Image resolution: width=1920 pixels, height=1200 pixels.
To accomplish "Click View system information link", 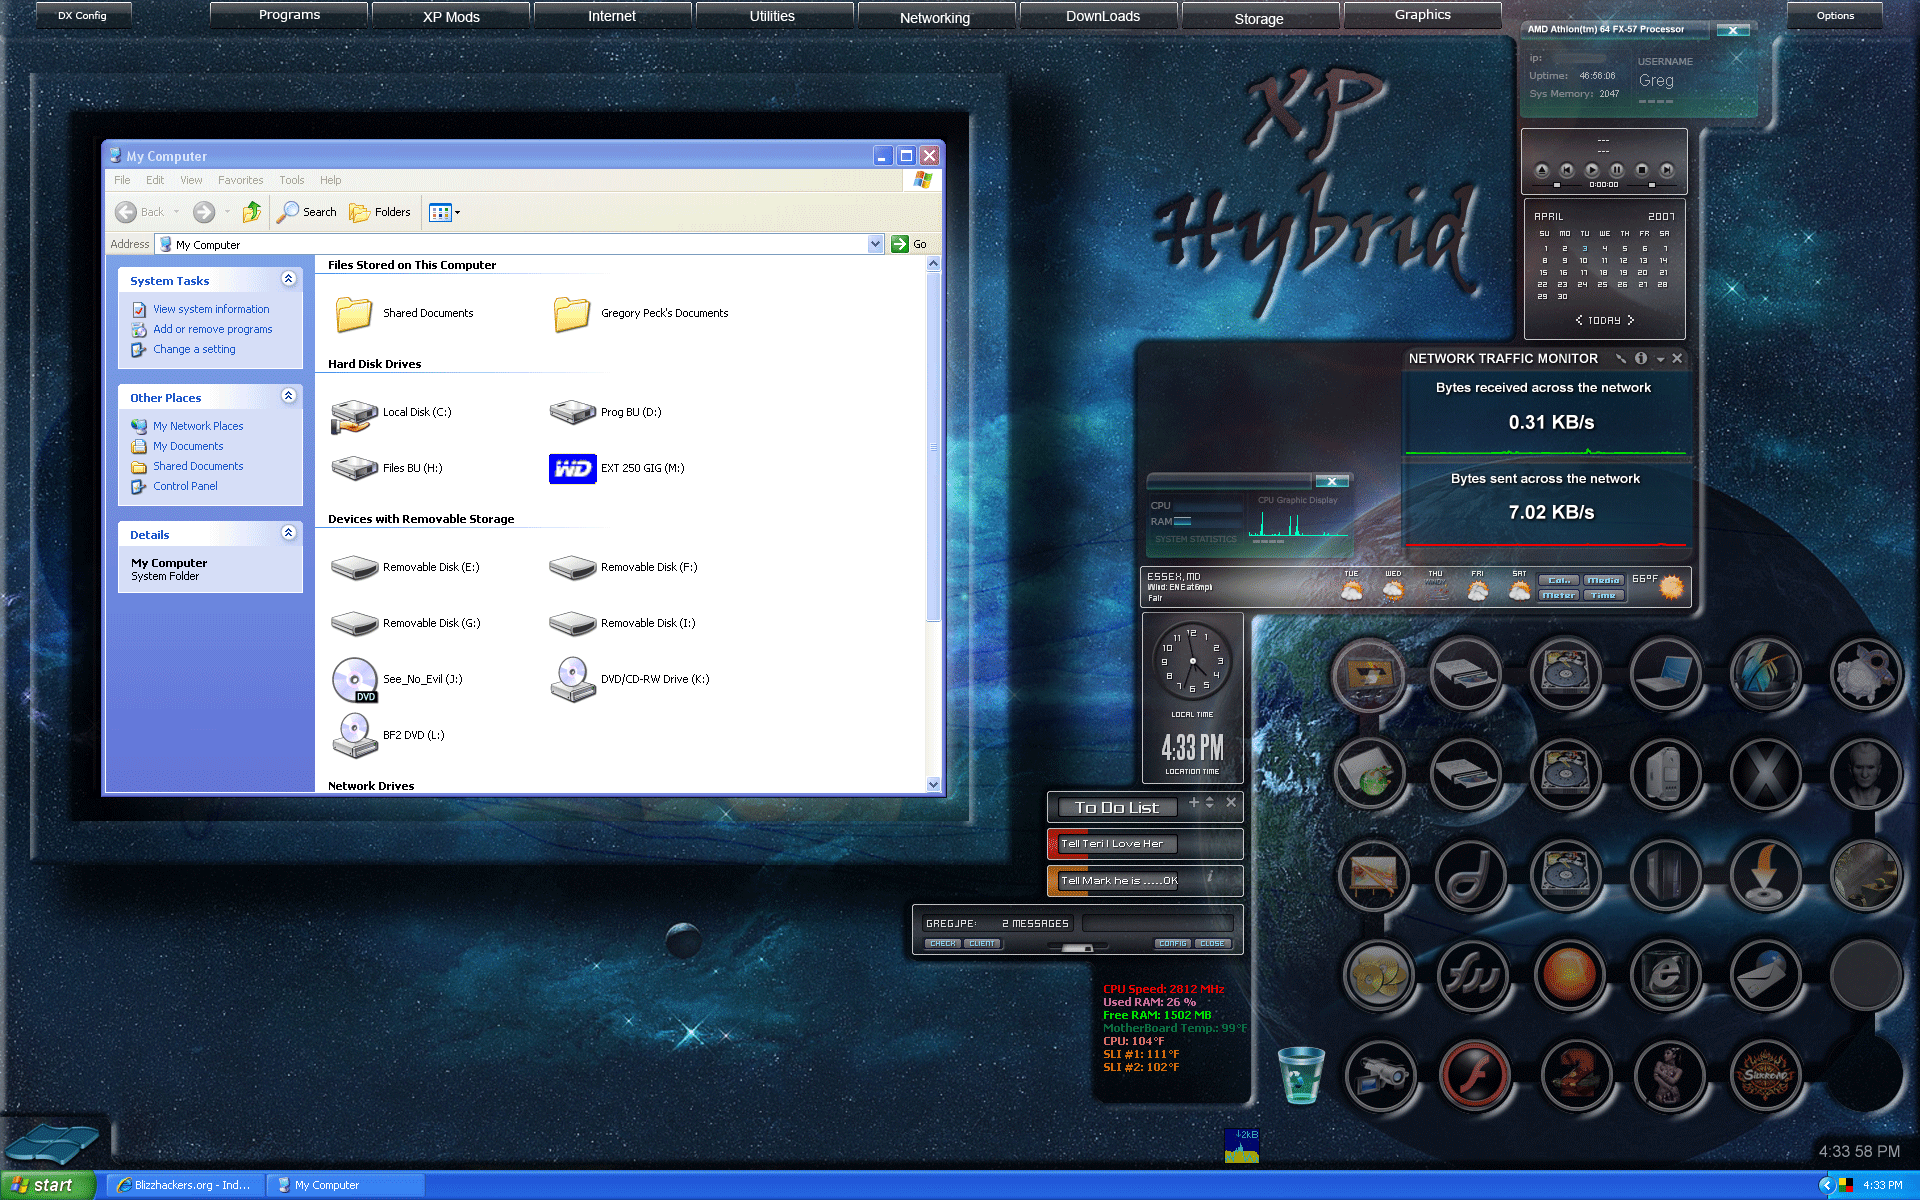I will pos(211,310).
